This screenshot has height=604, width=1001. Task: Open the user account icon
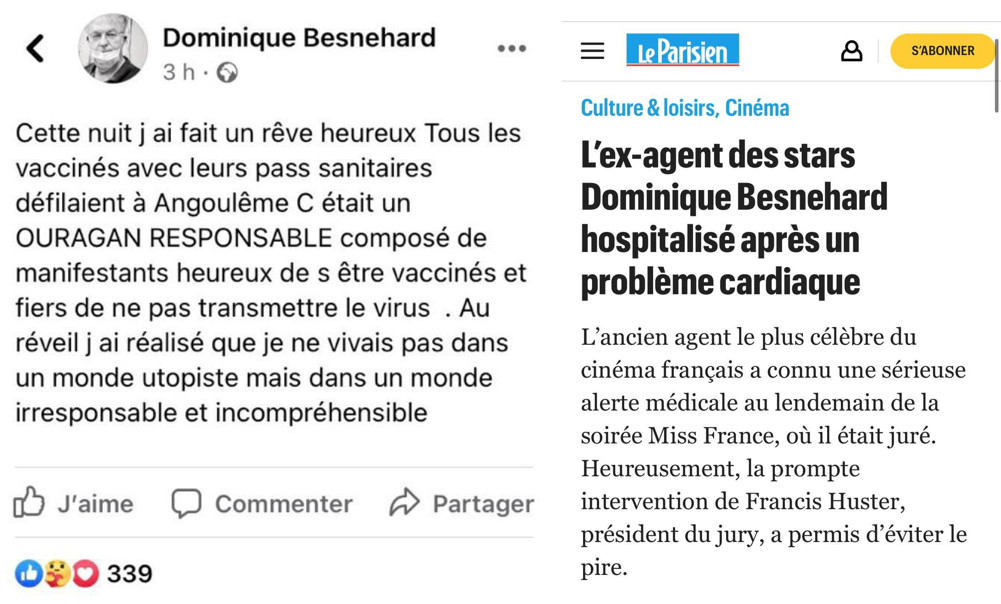tap(851, 51)
